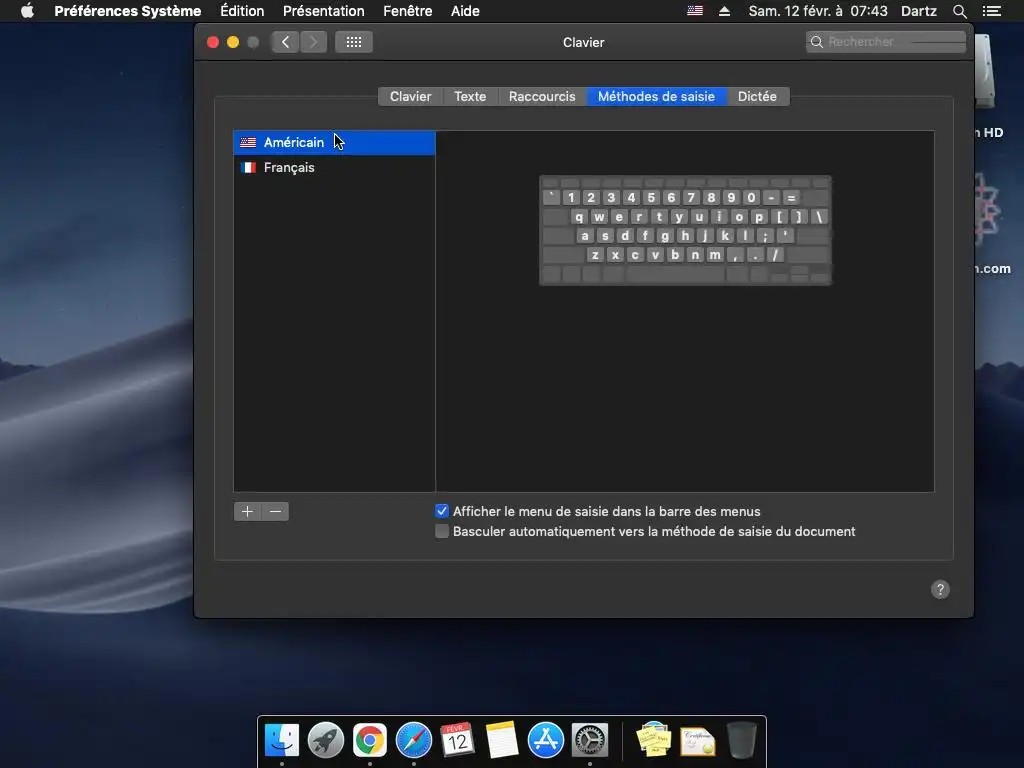The width and height of the screenshot is (1024, 768).
Task: Open the Notification Center list icon
Action: (991, 11)
